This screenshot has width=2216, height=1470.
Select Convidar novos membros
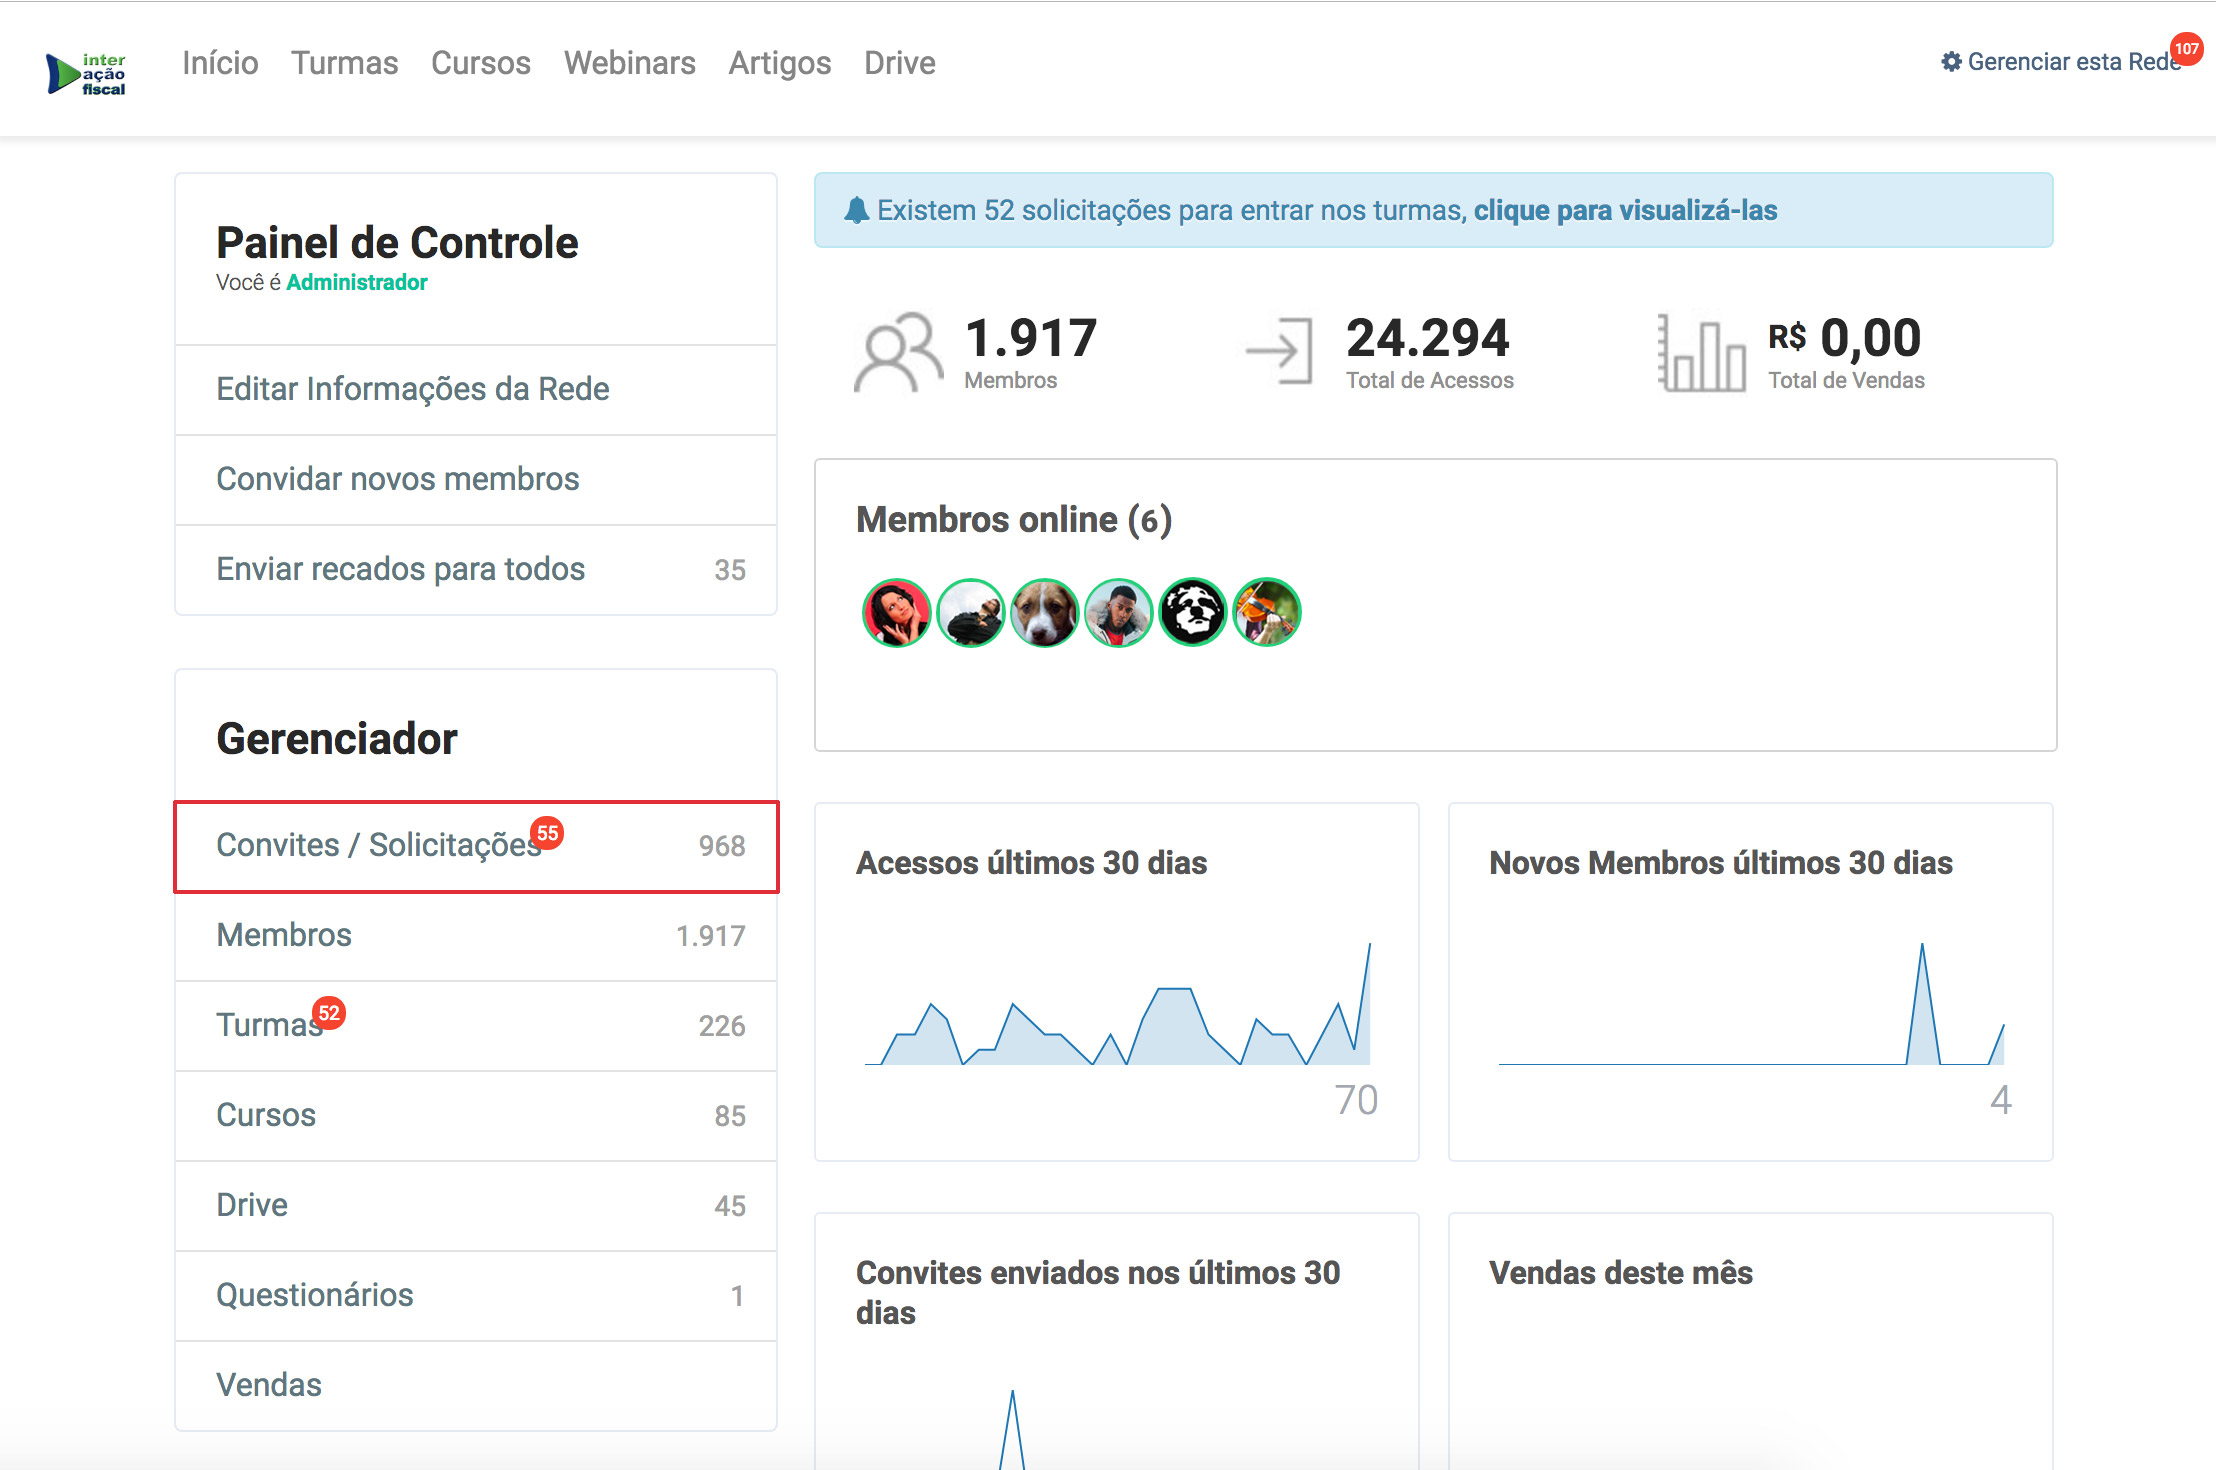pos(398,479)
